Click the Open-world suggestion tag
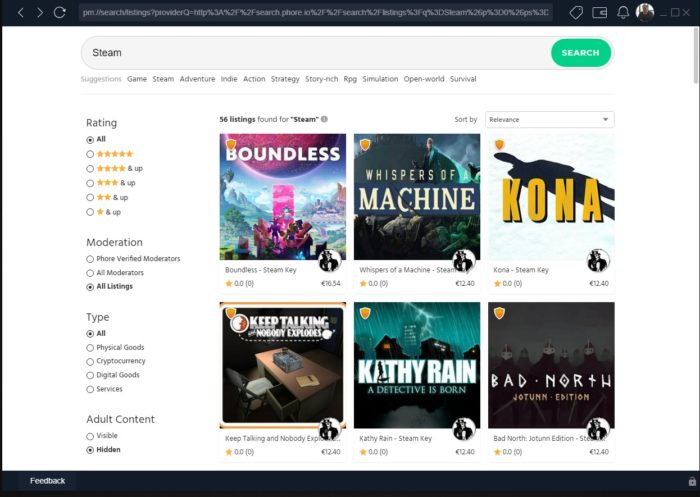 coord(424,79)
